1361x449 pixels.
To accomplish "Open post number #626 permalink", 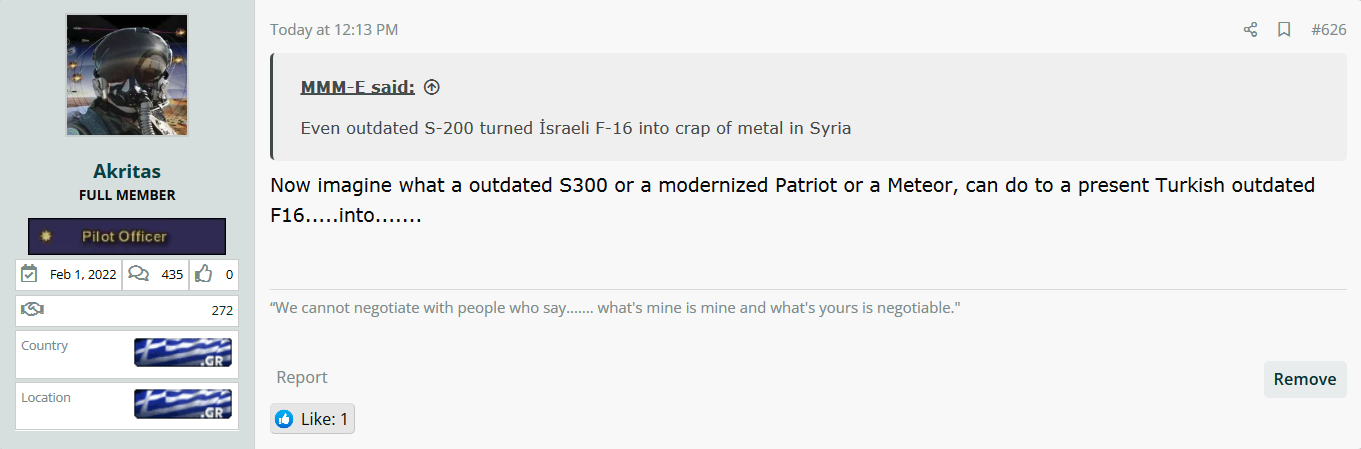I will 1329,30.
